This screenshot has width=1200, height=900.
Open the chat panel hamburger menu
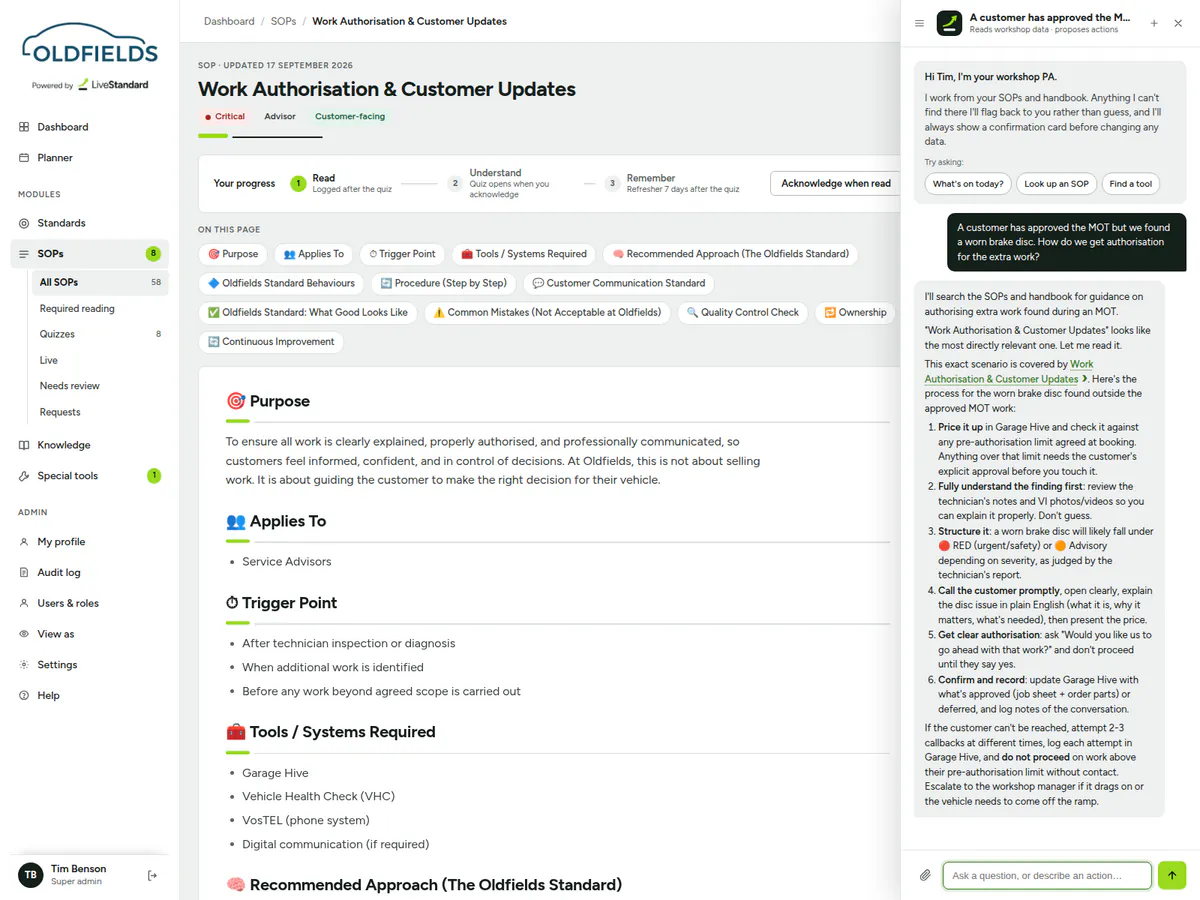(919, 23)
